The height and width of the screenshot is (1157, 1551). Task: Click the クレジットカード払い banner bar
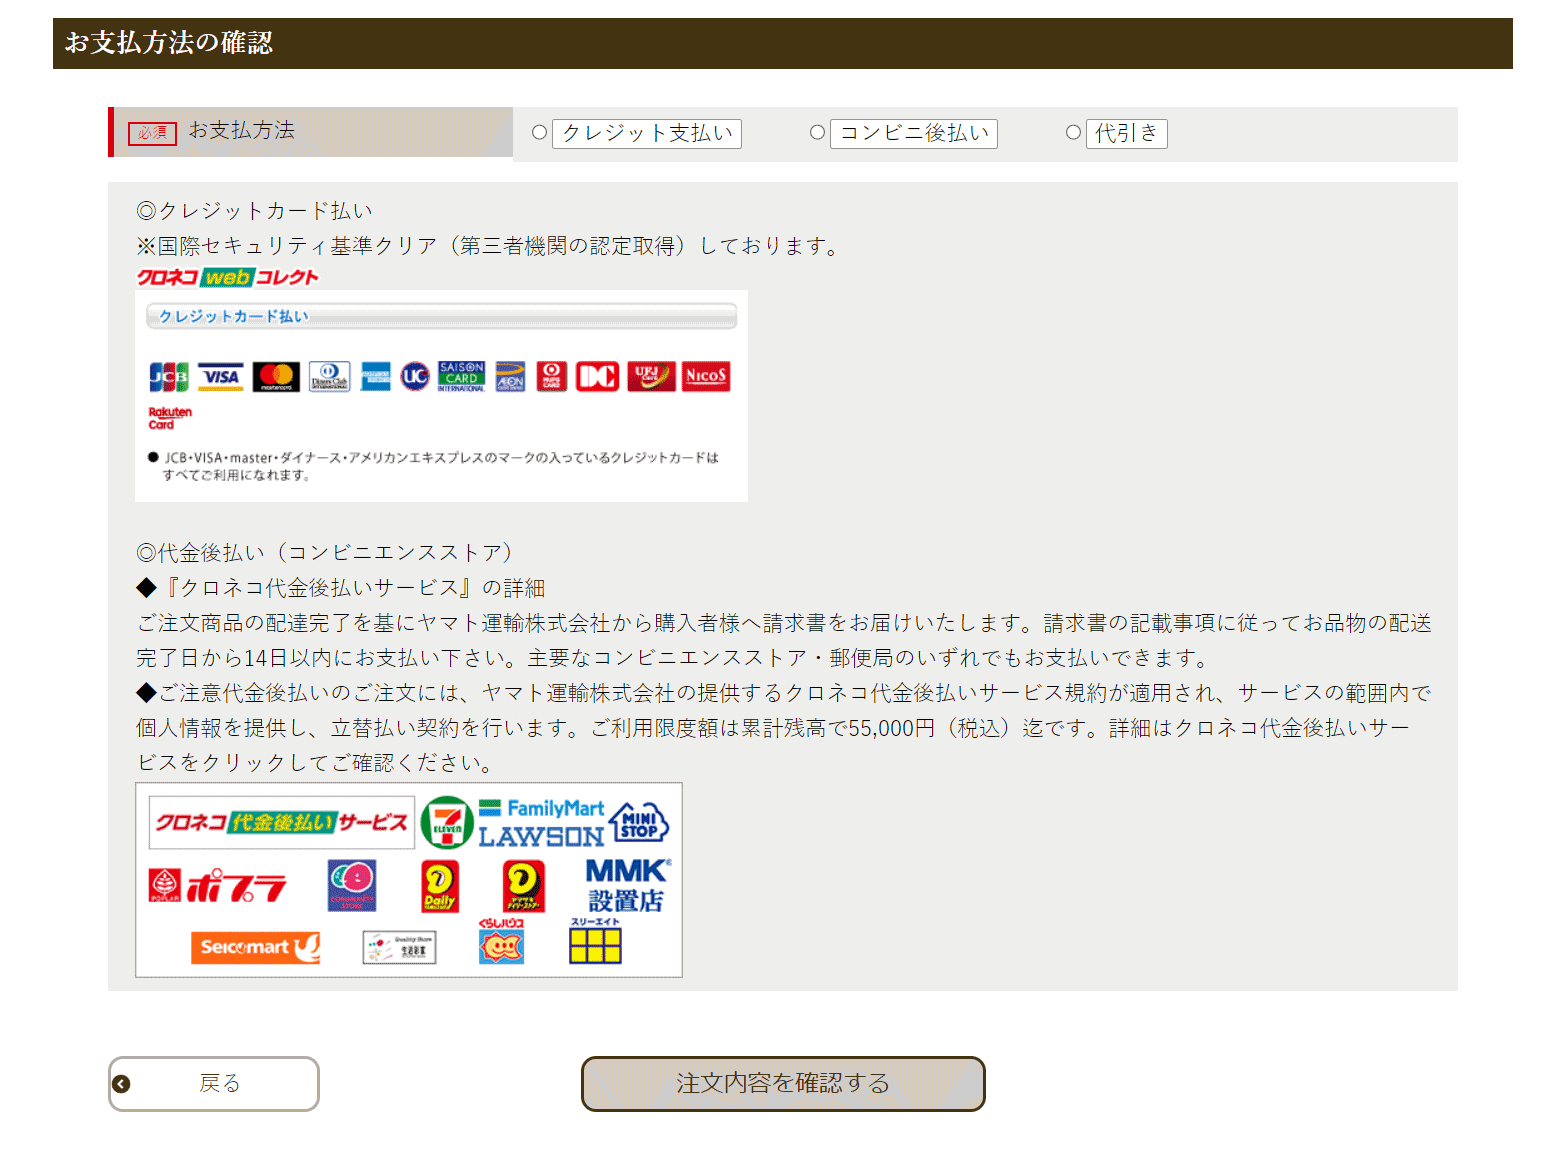441,316
